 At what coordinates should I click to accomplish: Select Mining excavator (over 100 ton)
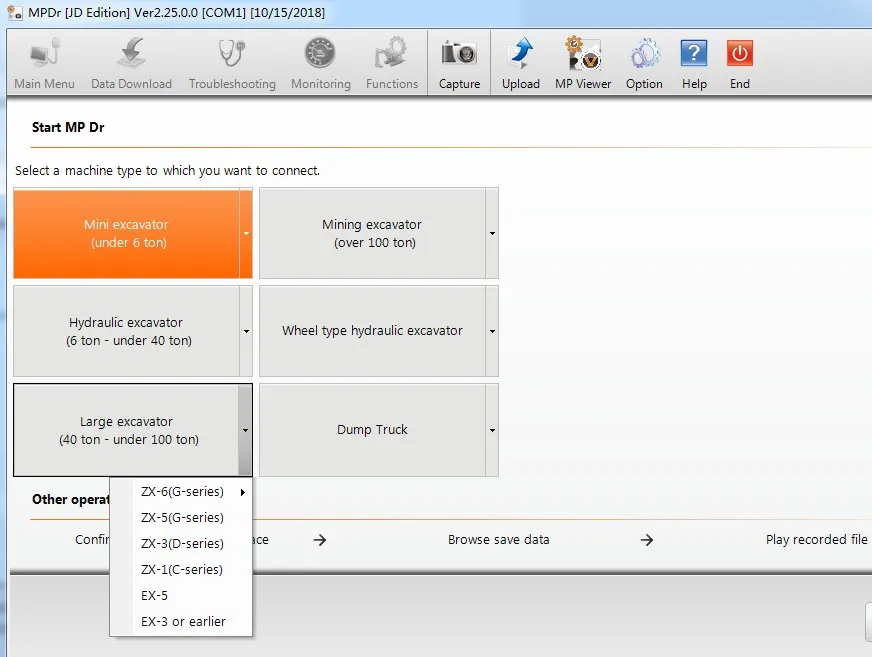372,233
